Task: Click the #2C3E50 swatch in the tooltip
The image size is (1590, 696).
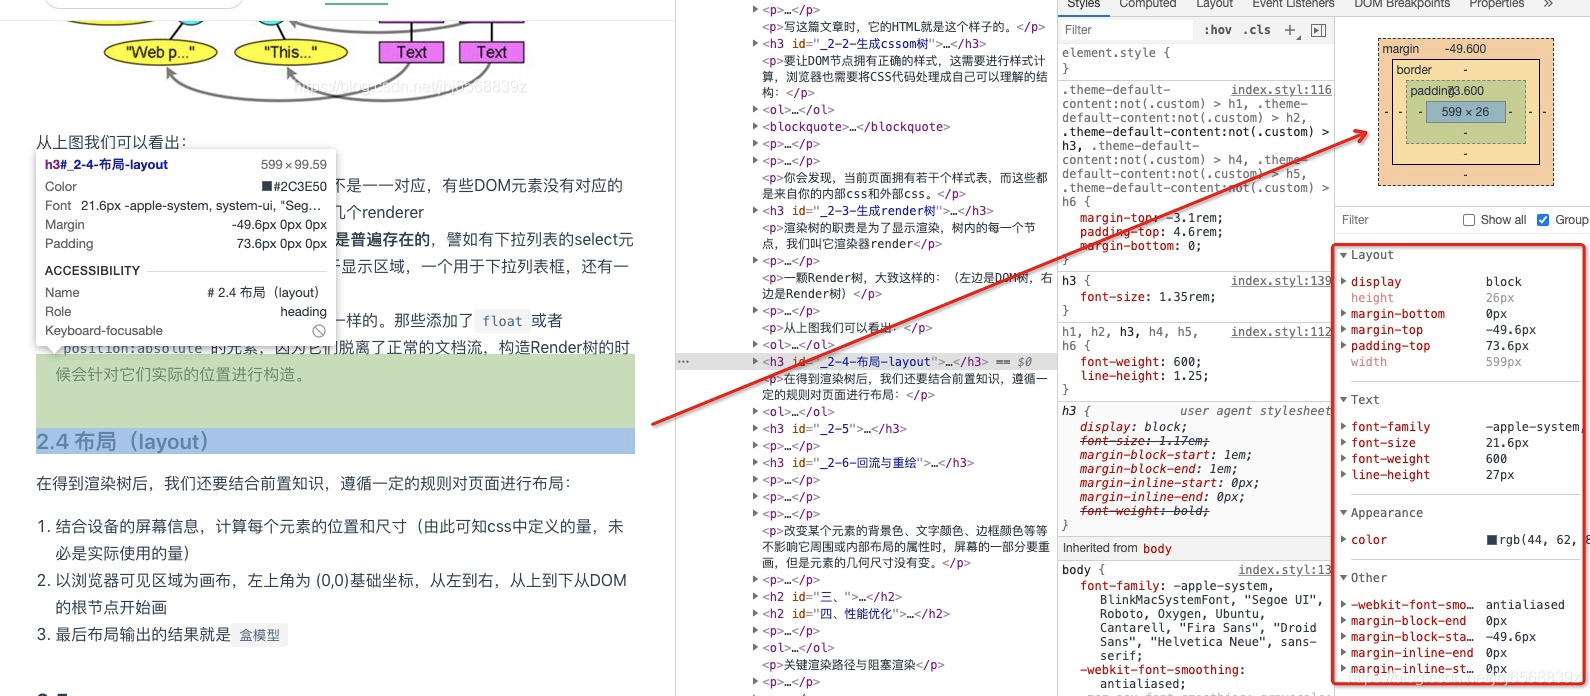Action: click(x=267, y=187)
